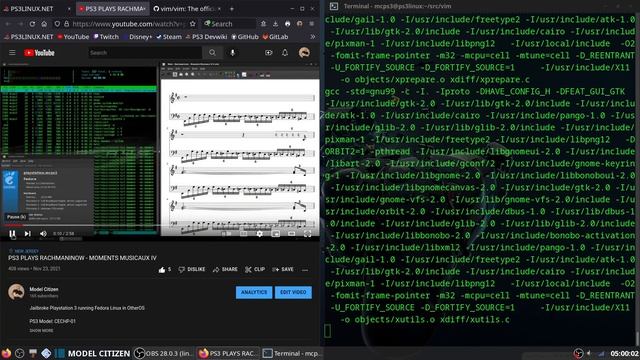Switch to the vim/vim GitHub tab
Screen dimensions: 640x360
point(187,9)
